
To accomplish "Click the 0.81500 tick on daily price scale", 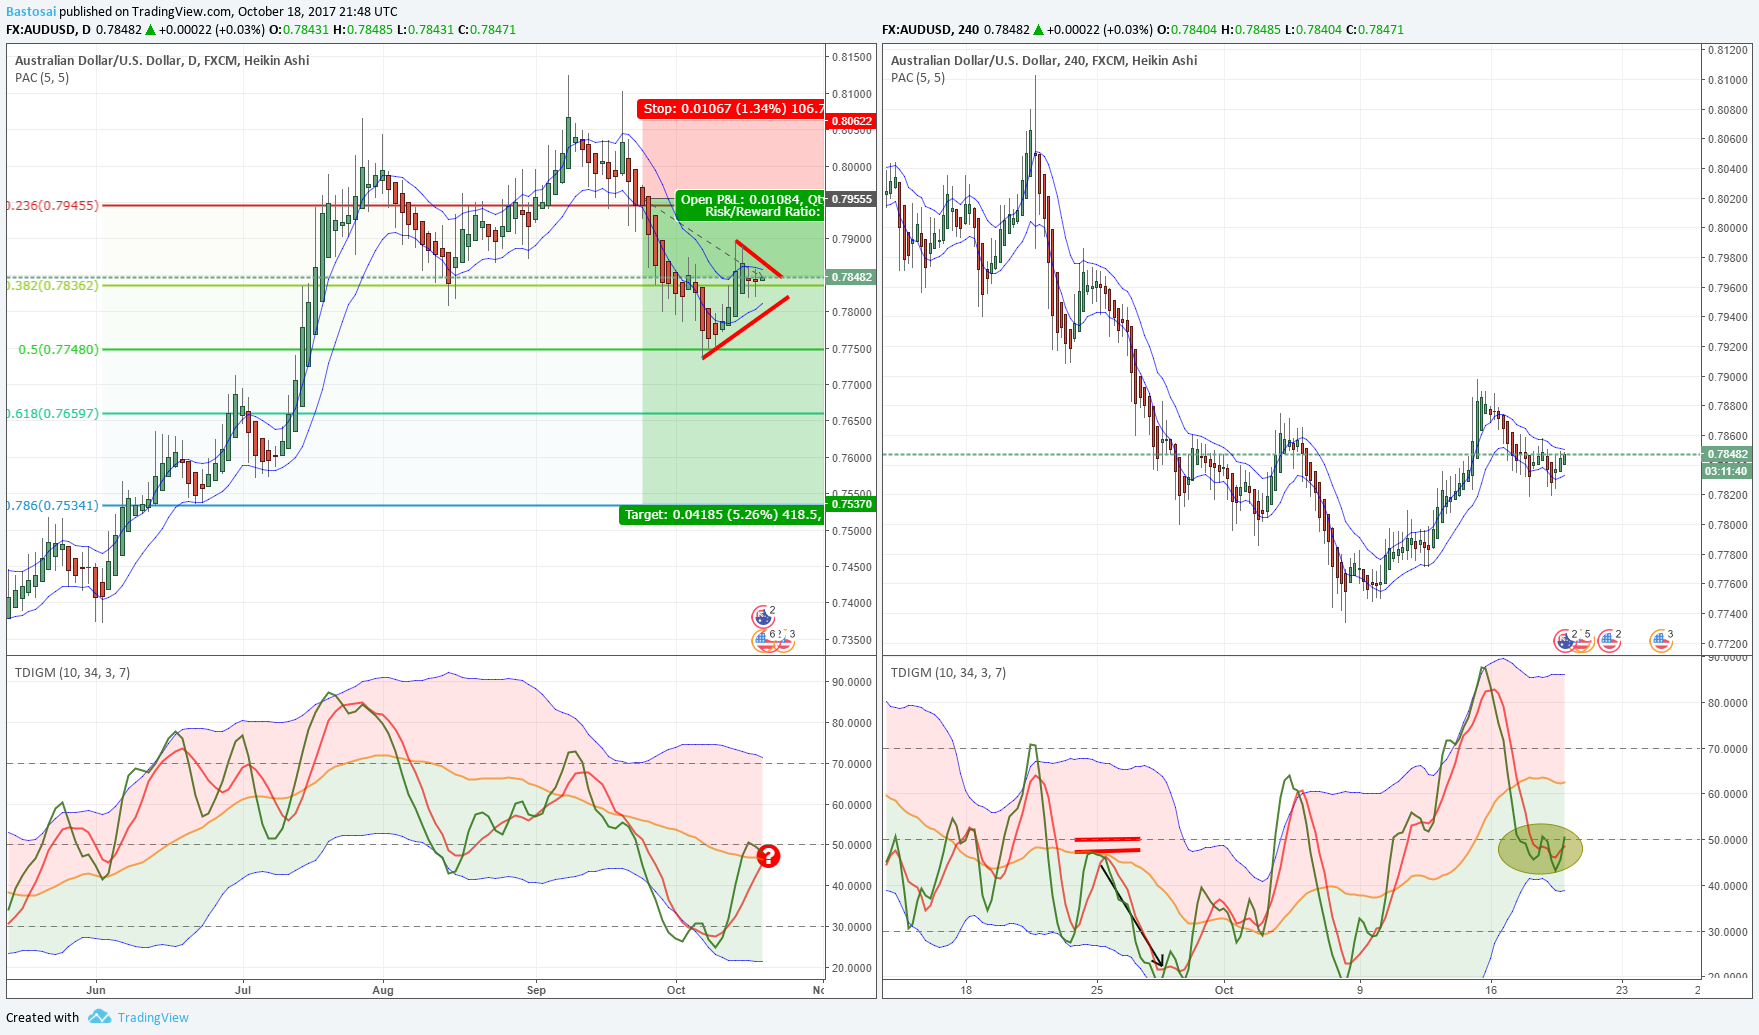I will click(852, 57).
